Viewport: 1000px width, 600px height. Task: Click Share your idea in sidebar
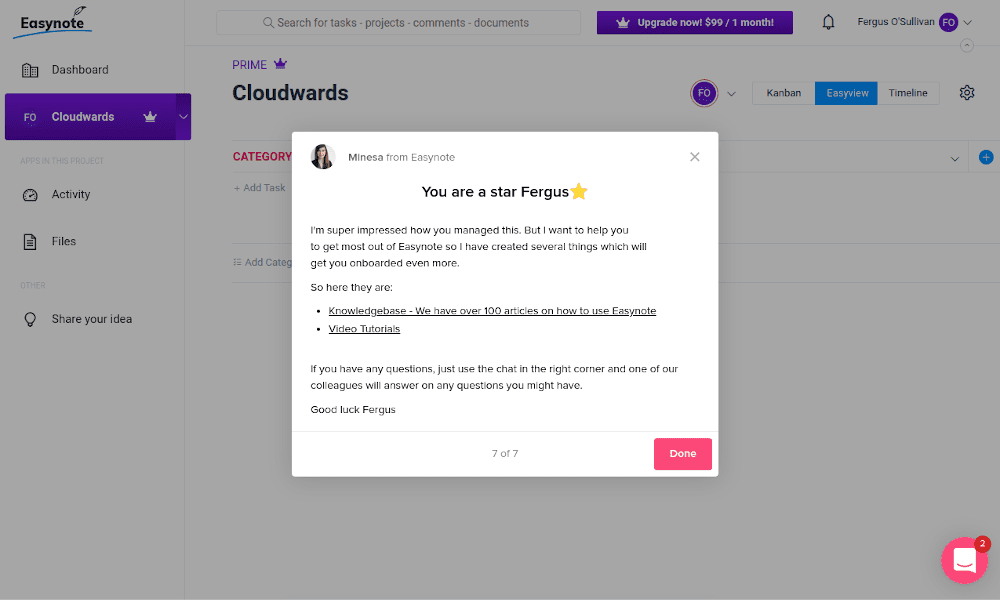tap(91, 319)
